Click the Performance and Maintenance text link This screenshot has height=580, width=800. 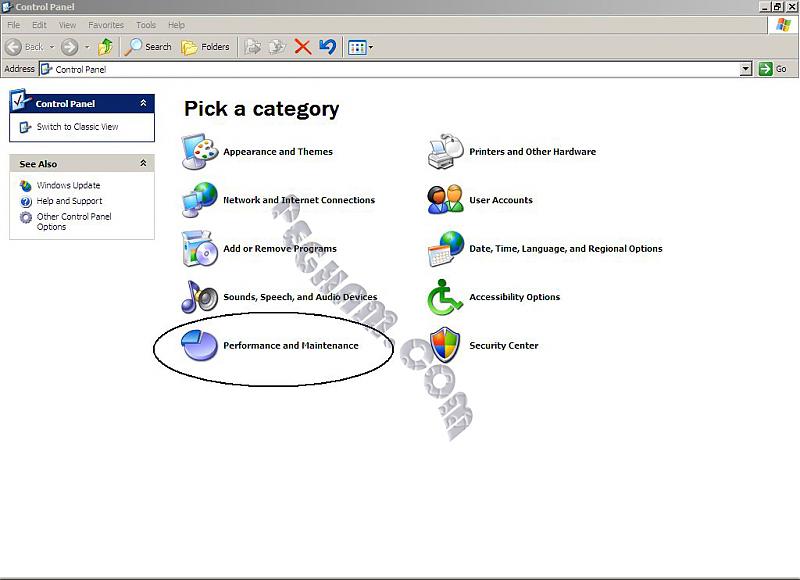291,345
